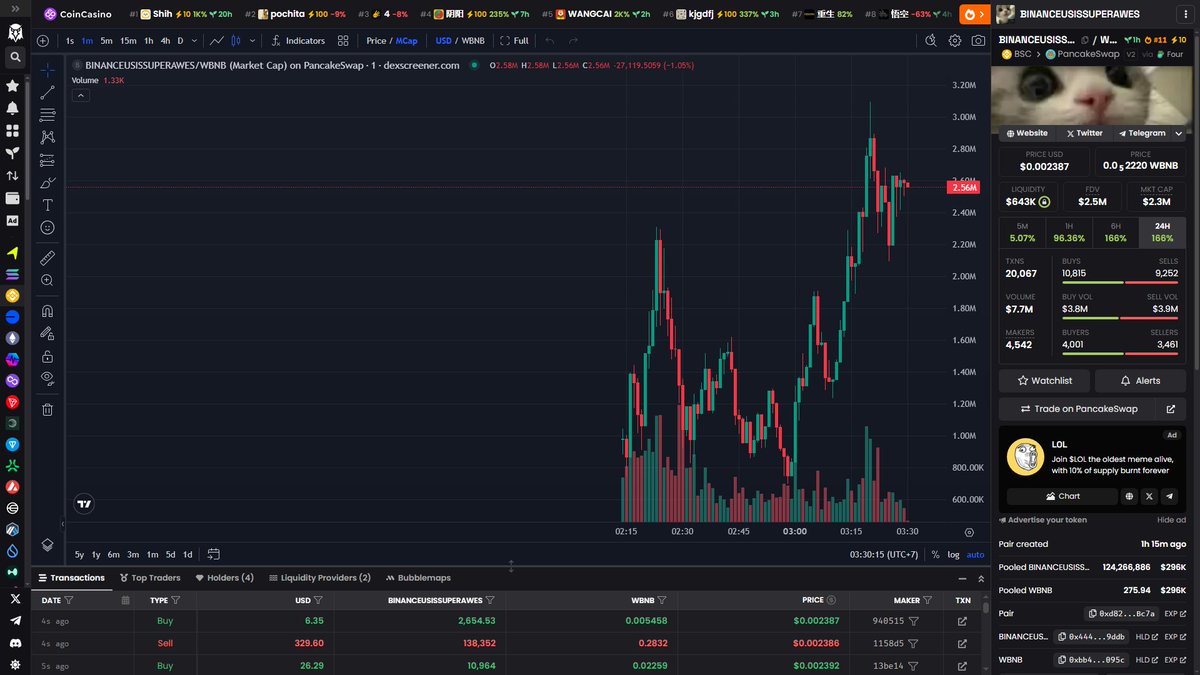Toggle log scale on chart
The height and width of the screenshot is (675, 1200).
coord(953,554)
